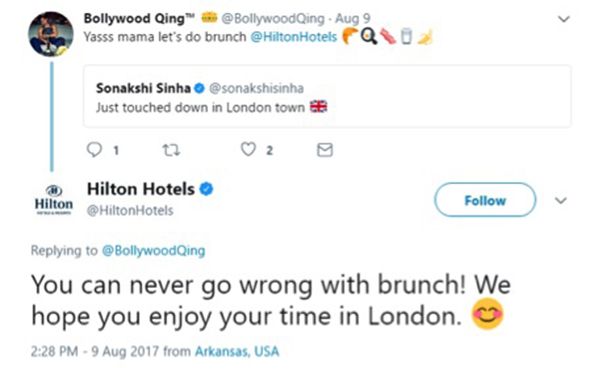
Task: Click the @sonakshisinha handle
Action: (256, 88)
